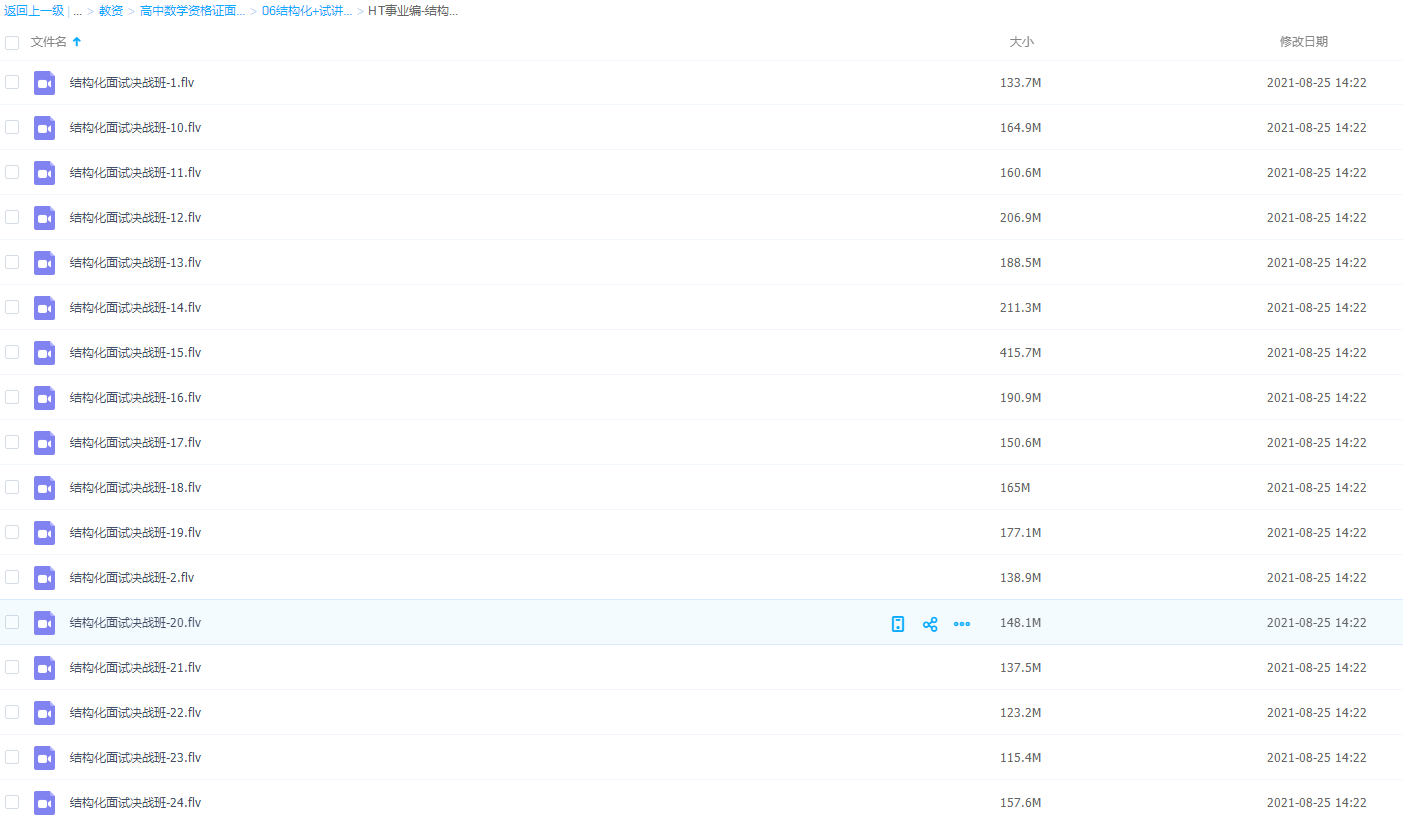Navigate to the 教资 breadcrumb folder
This screenshot has width=1403, height=816.
111,11
